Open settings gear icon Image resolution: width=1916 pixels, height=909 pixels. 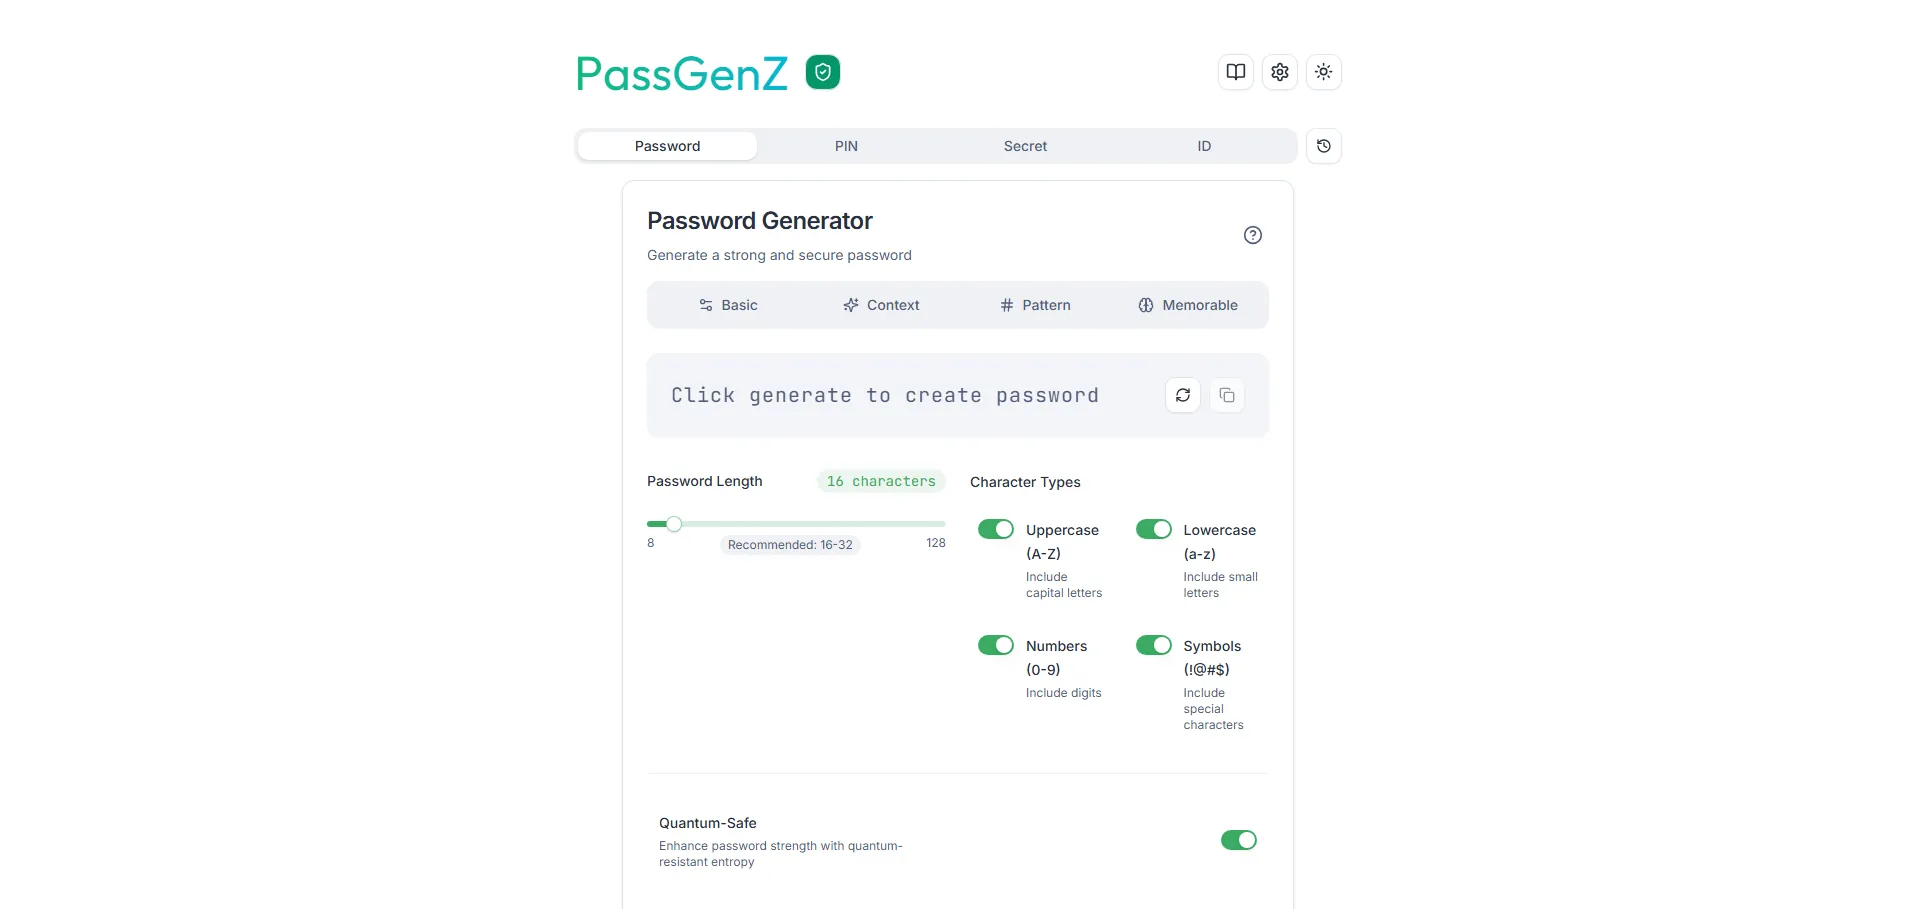pyautogui.click(x=1280, y=72)
